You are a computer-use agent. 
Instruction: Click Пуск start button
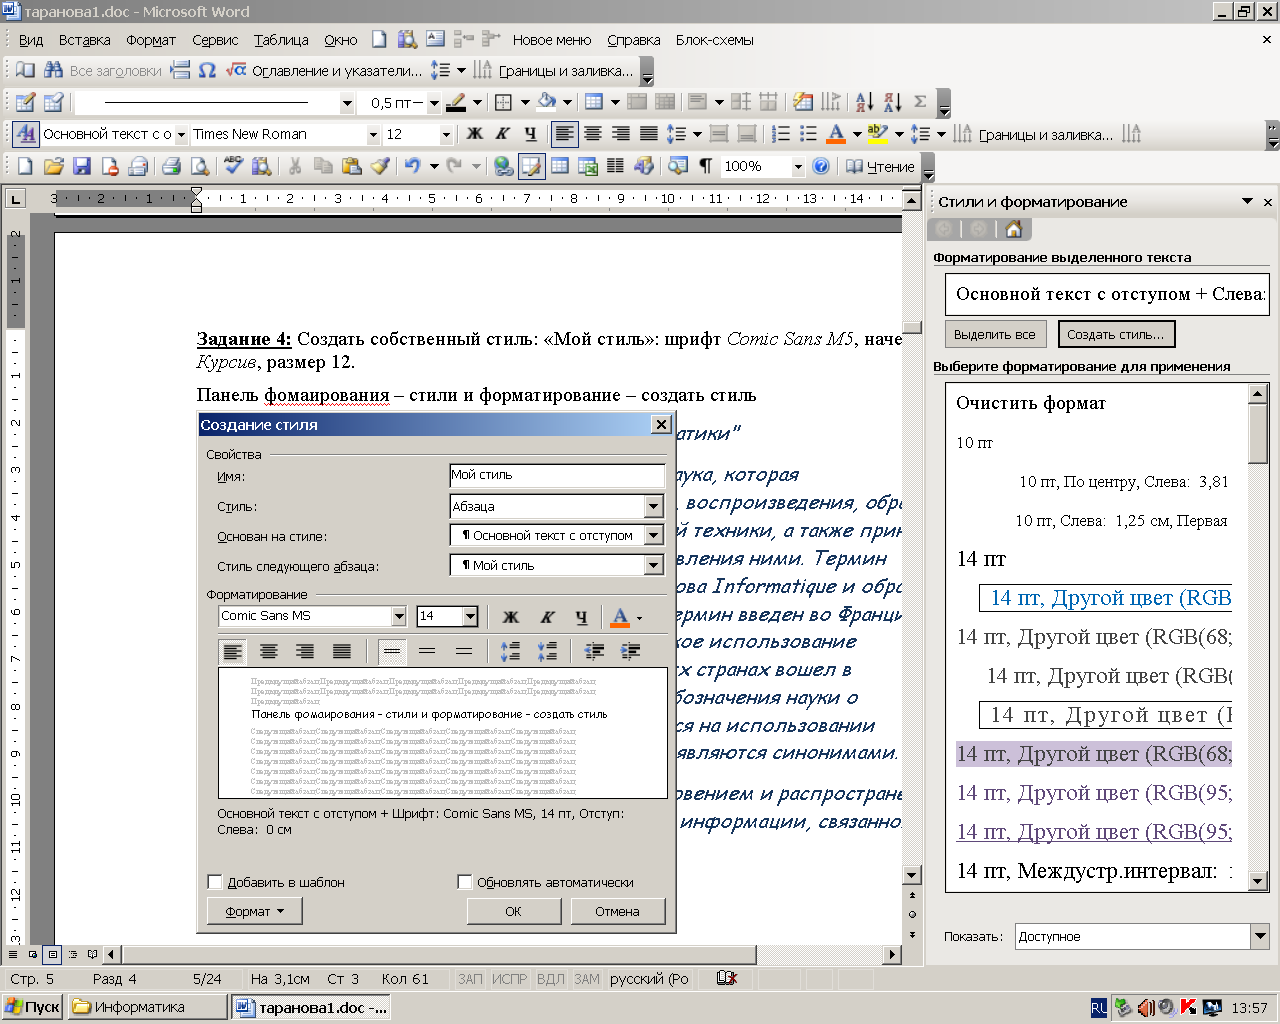[33, 1007]
